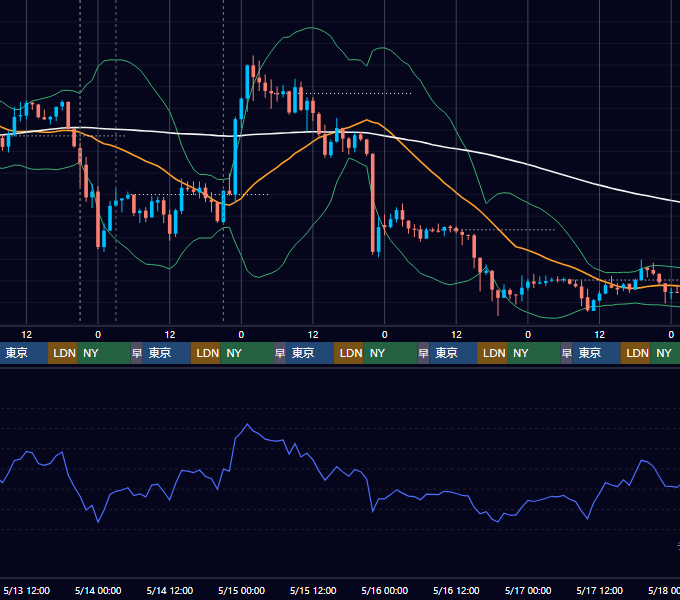Click the 早 early-session block before 5/16 東京
Screen dimensions: 680x600
423,353
